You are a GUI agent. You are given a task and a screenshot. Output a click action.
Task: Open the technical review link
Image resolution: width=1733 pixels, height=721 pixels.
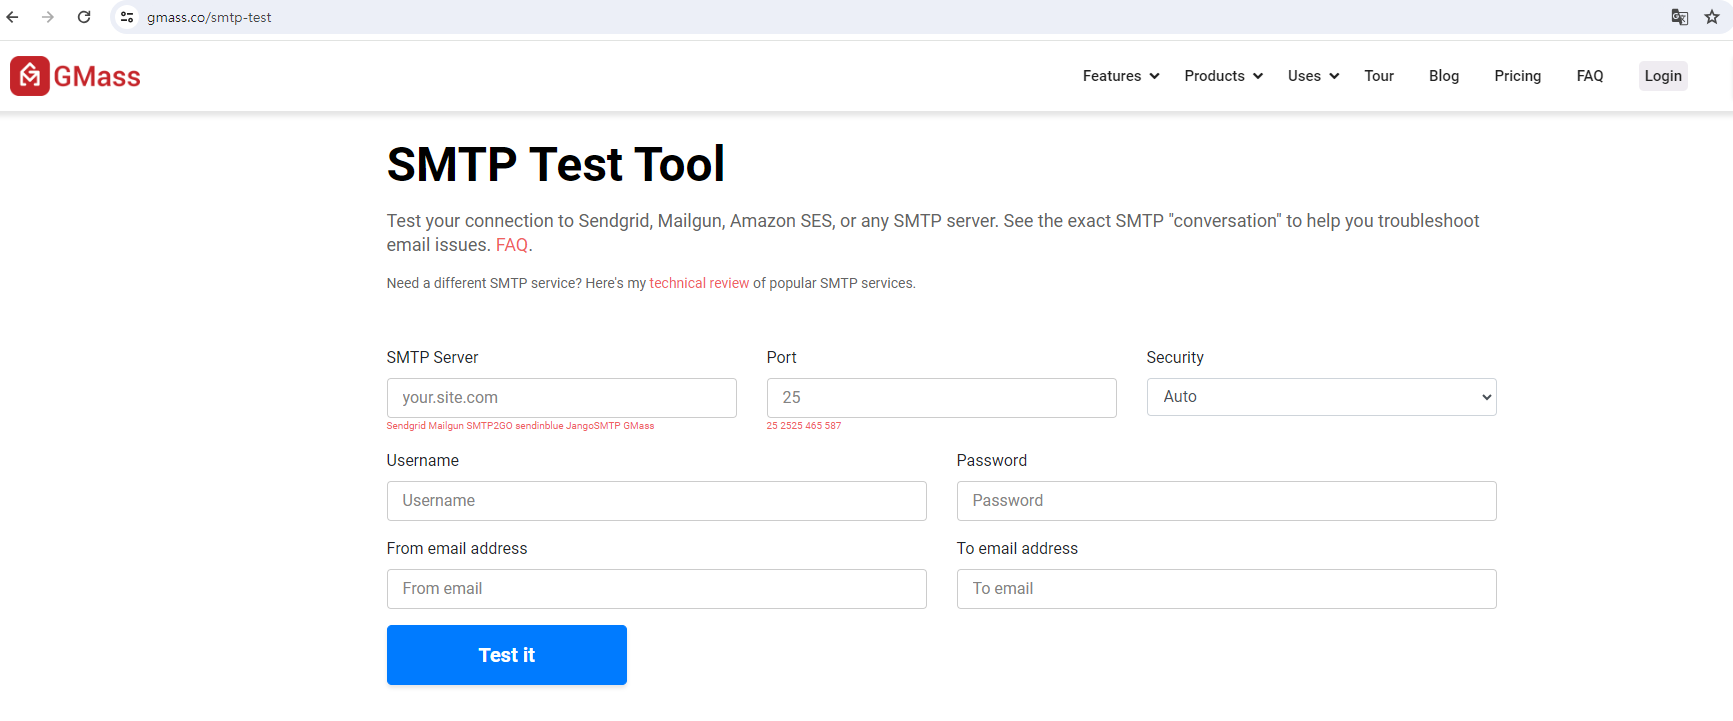click(699, 283)
